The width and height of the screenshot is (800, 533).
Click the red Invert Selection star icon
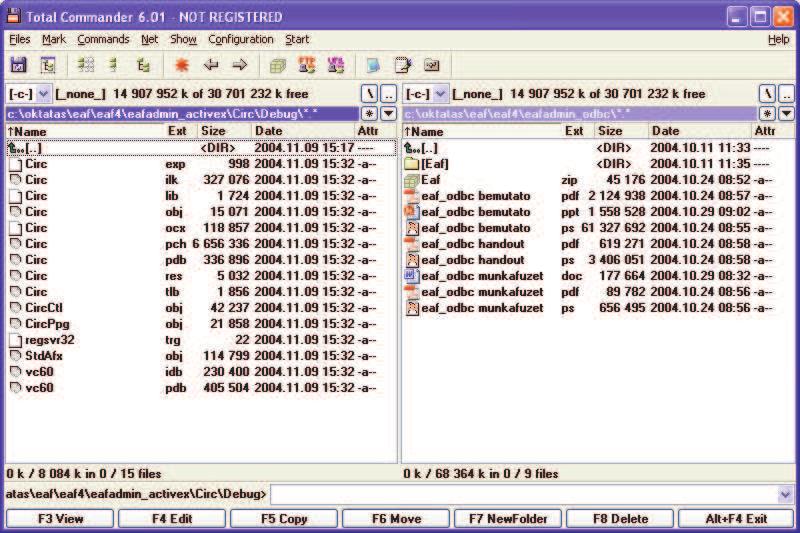(182, 65)
